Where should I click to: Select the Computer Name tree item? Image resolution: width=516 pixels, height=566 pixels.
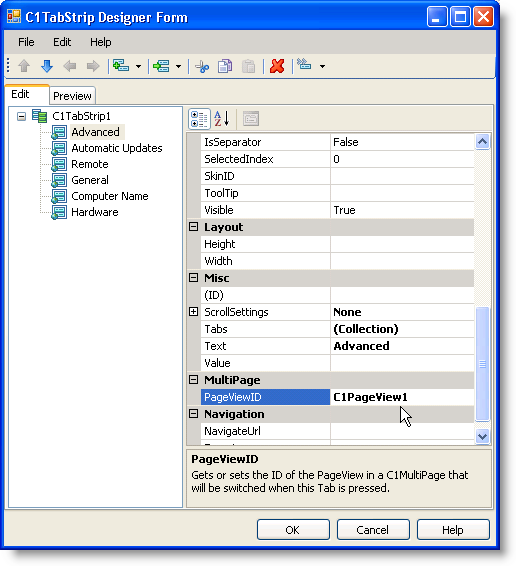pos(110,196)
